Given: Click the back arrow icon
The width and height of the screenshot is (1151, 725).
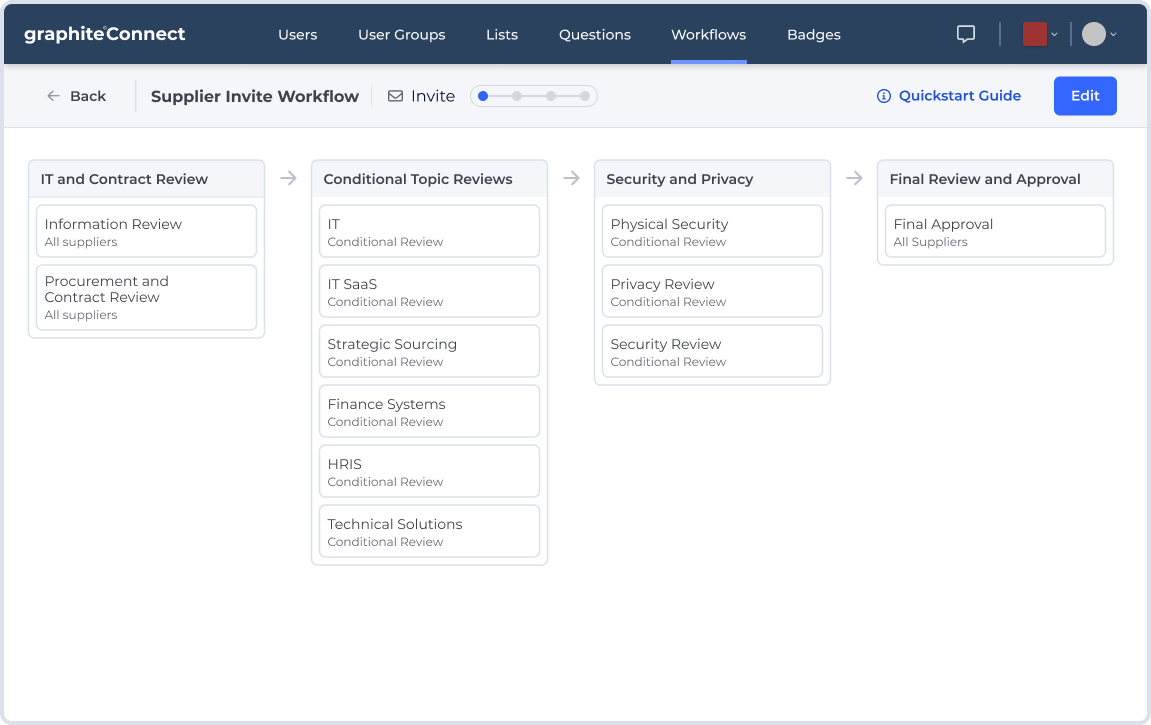Looking at the screenshot, I should pos(54,96).
